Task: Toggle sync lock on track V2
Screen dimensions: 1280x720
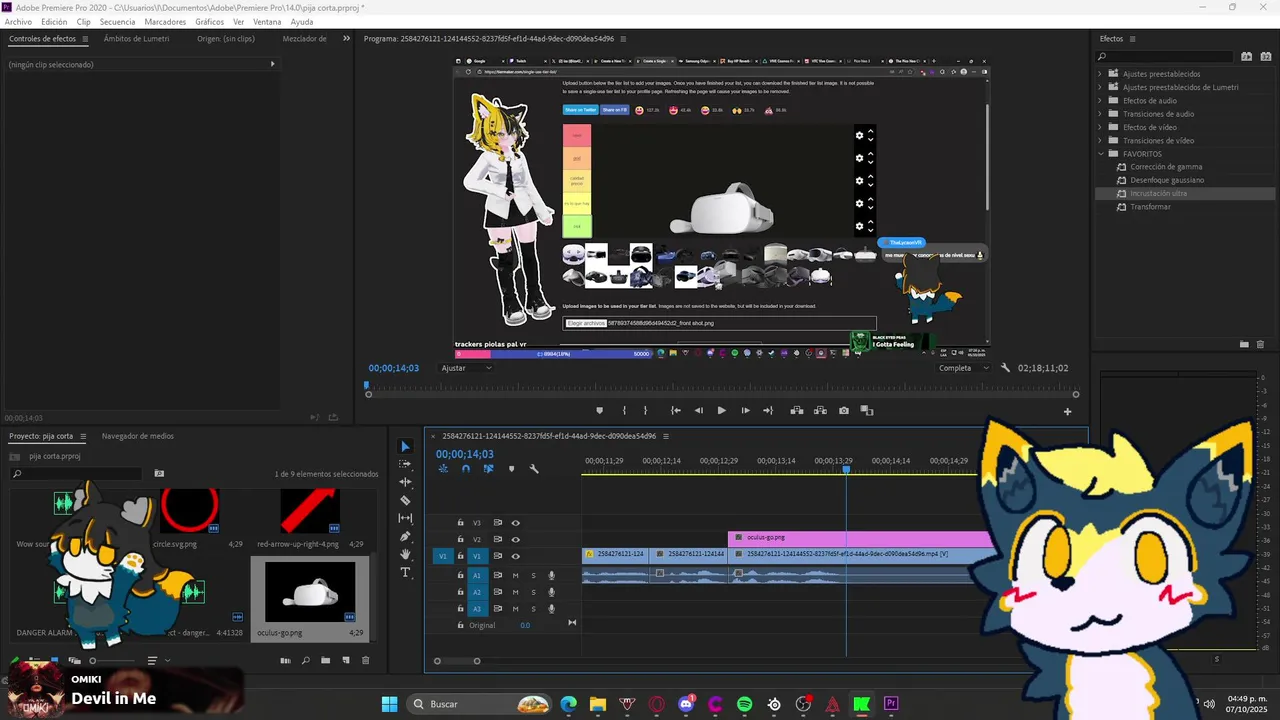Action: pyautogui.click(x=497, y=539)
